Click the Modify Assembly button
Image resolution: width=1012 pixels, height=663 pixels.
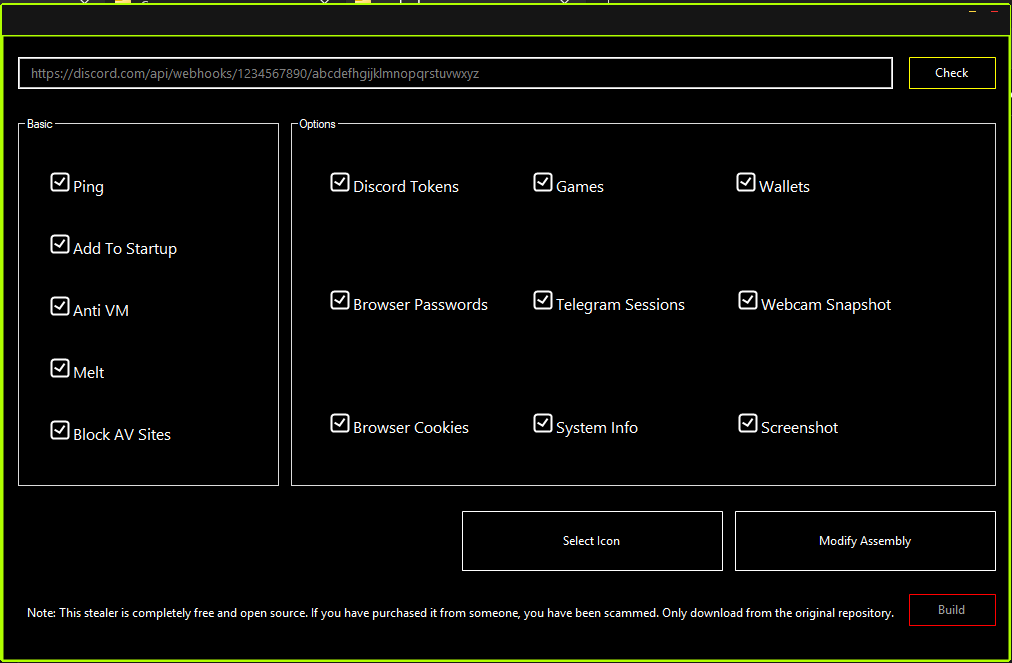(x=865, y=541)
